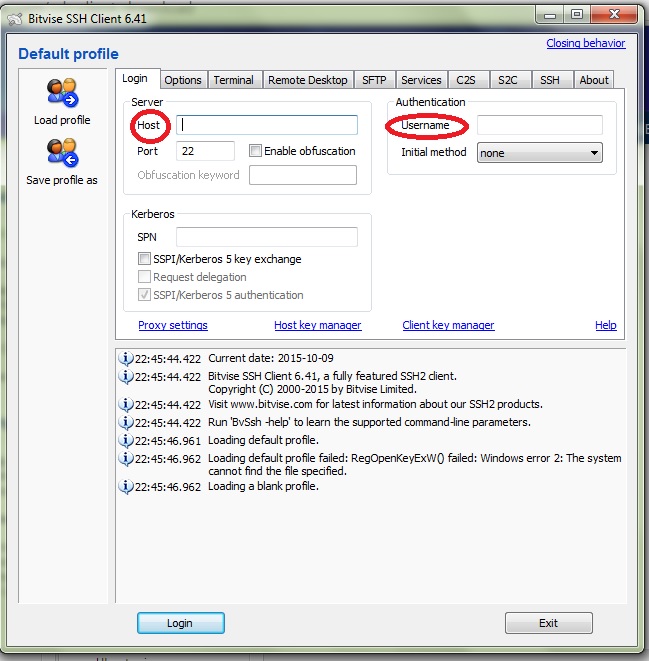The image size is (649, 661).
Task: Open the About tab
Action: 594,80
